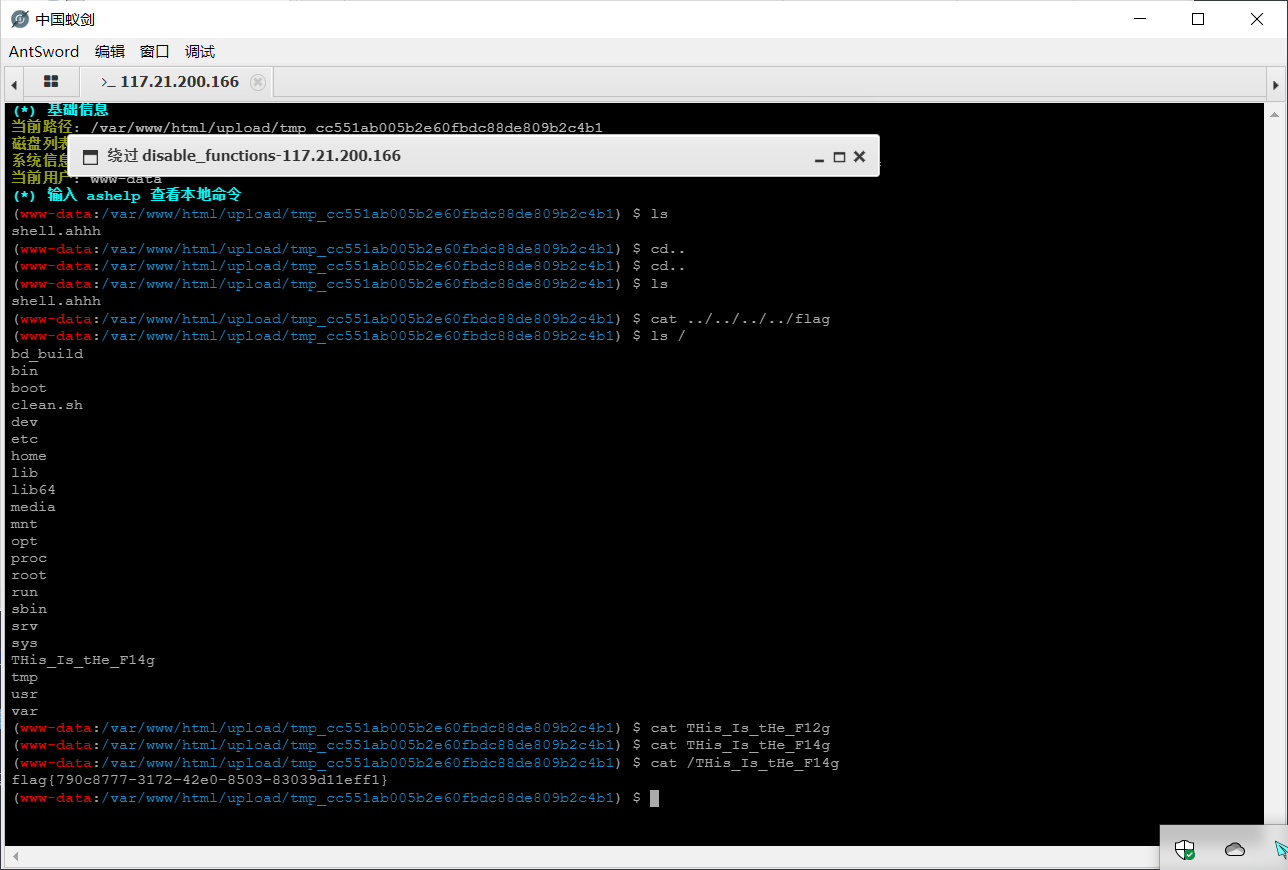The width and height of the screenshot is (1288, 870).
Task: Click proc in the directory listing
Action: pos(29,558)
